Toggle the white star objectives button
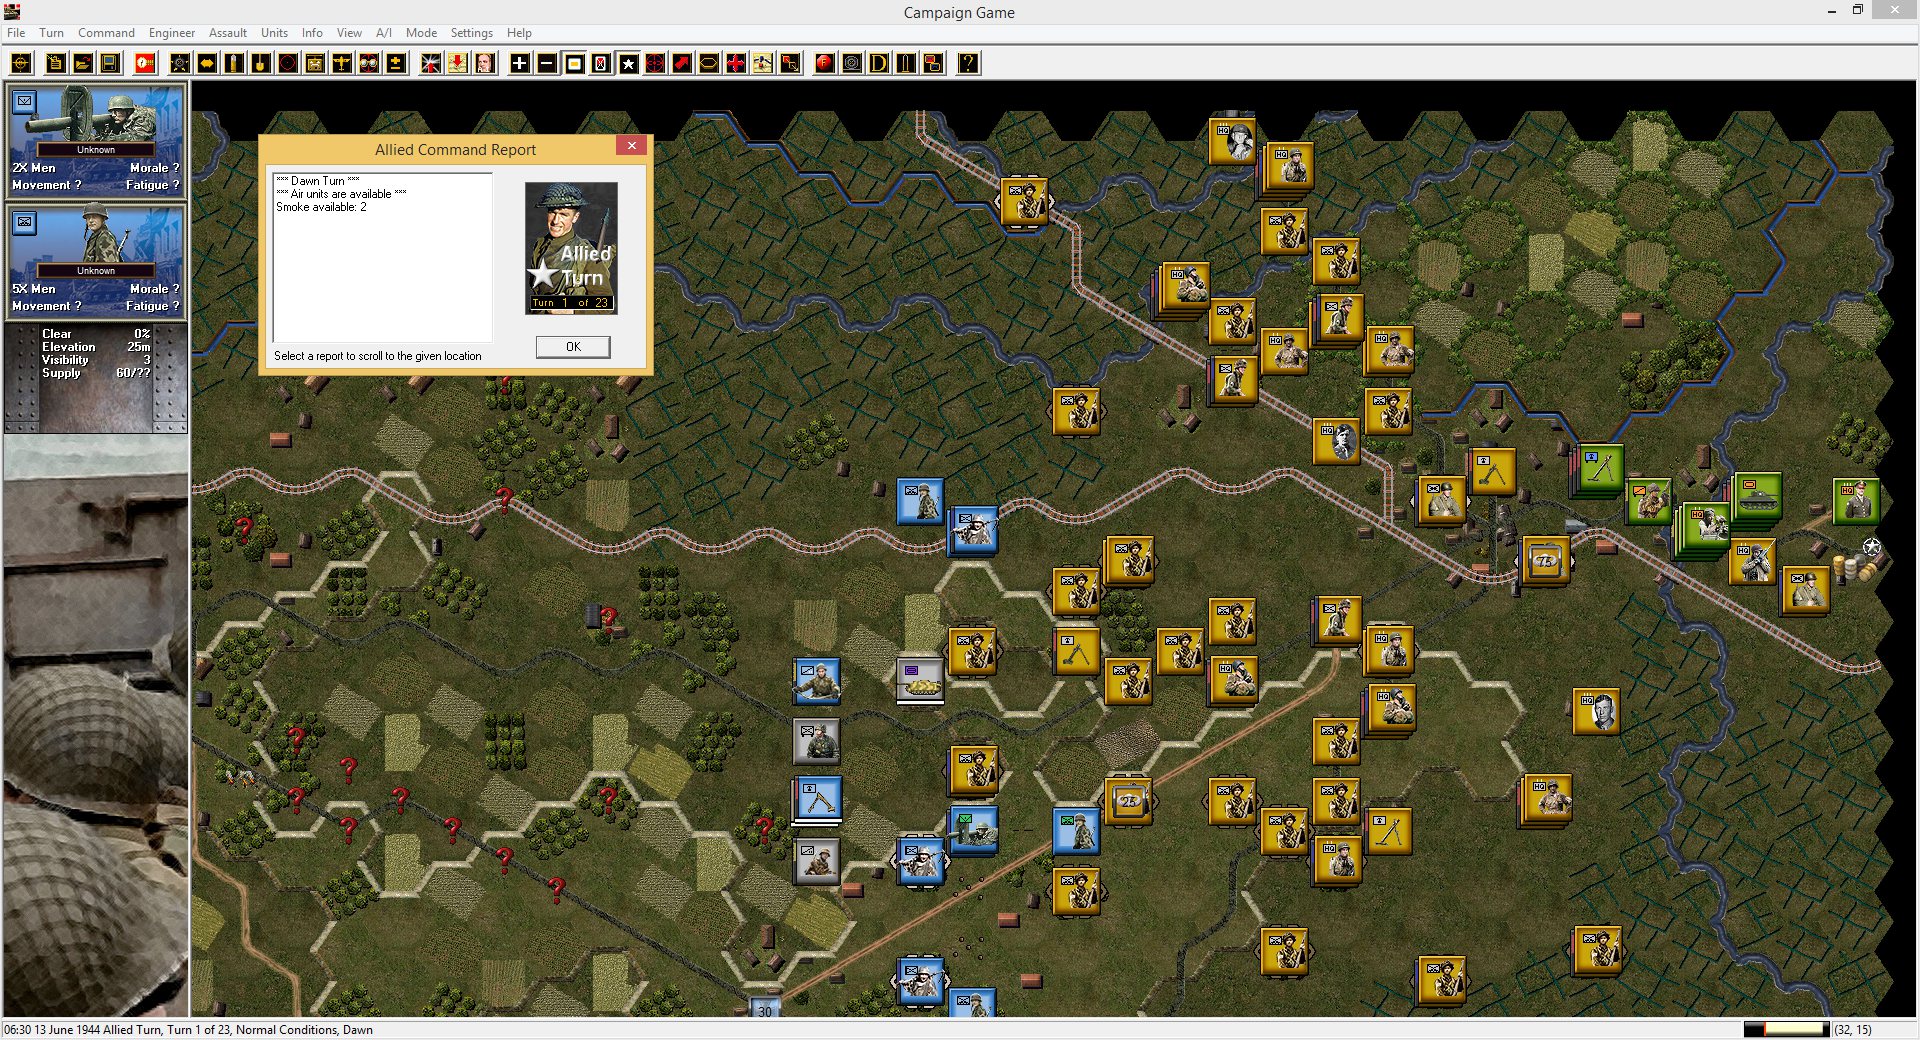1920x1040 pixels. [628, 63]
